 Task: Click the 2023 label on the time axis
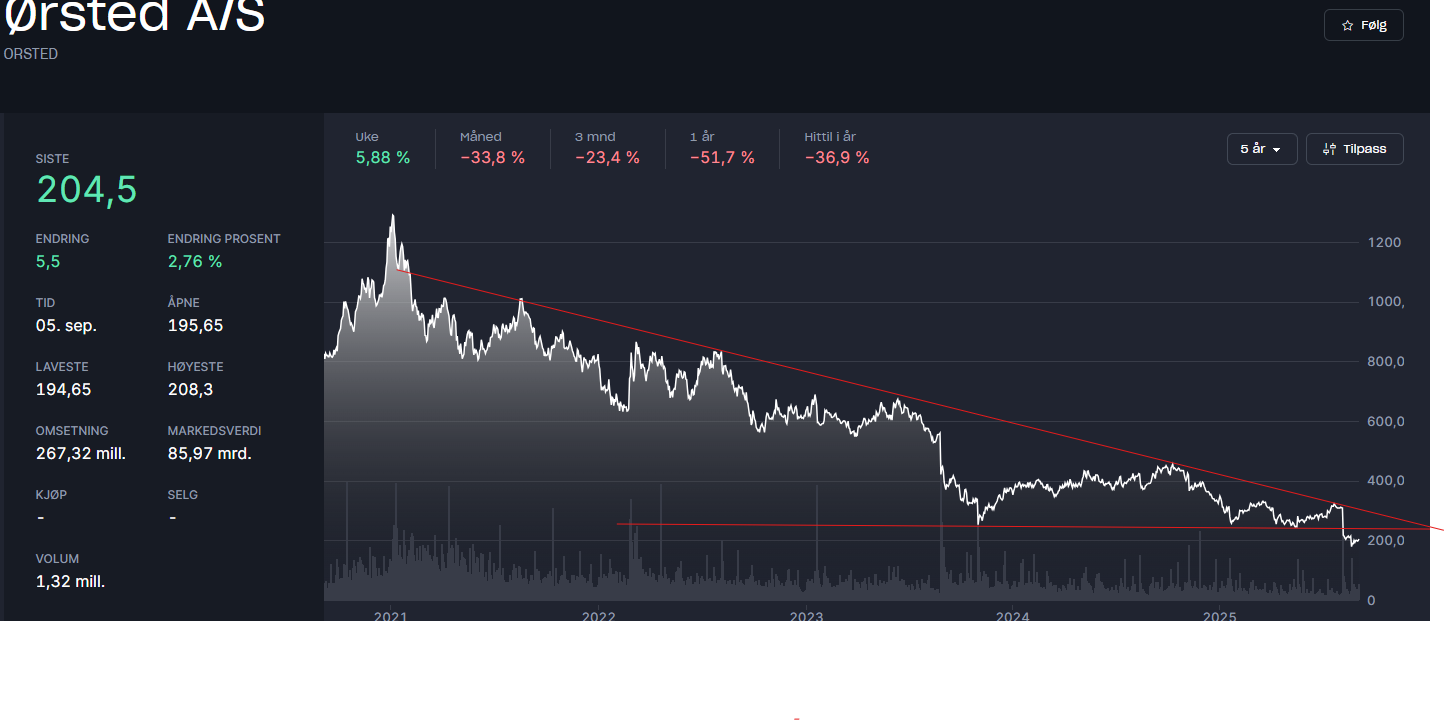click(806, 616)
